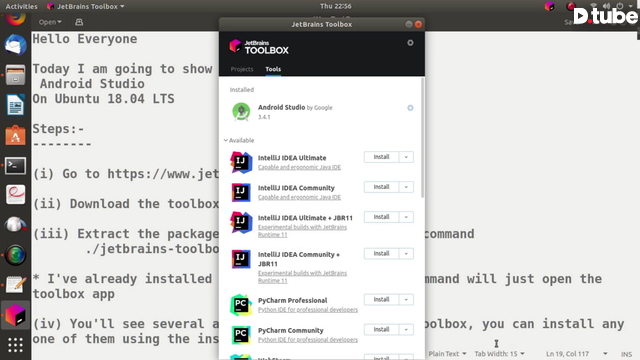Viewport: 640px width, 360px height.
Task: Open Terminal from the dock
Action: (16, 166)
